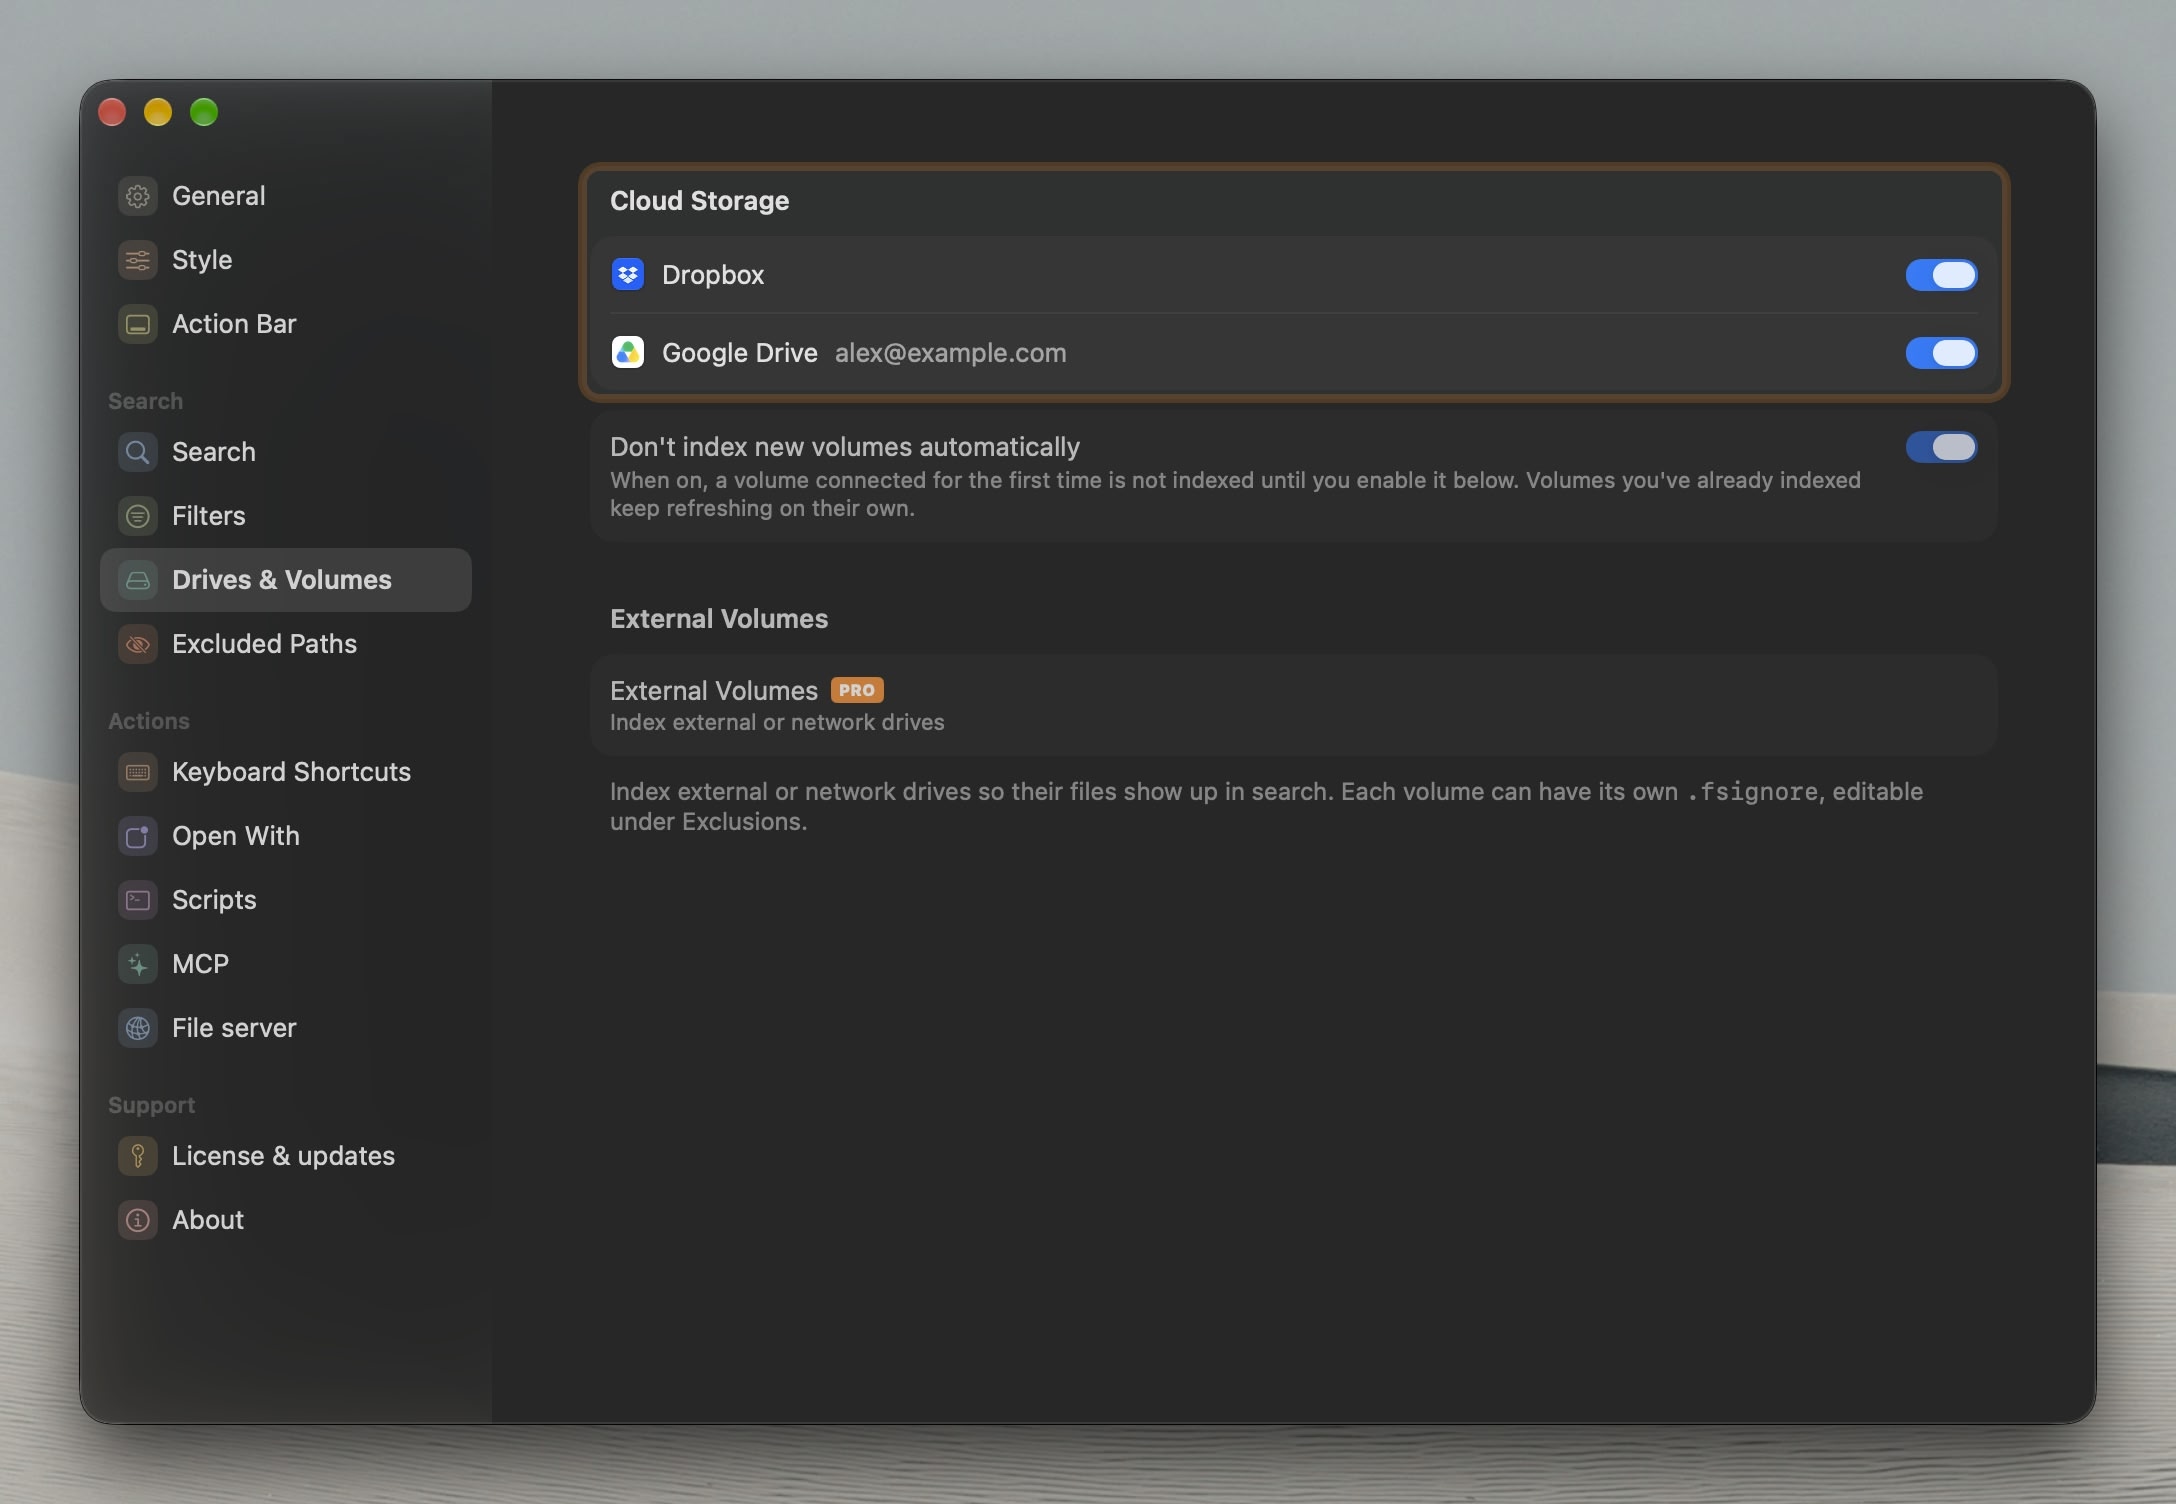Click the Cloud Storage heading
Screen dimensions: 2176x1504
click(699, 201)
